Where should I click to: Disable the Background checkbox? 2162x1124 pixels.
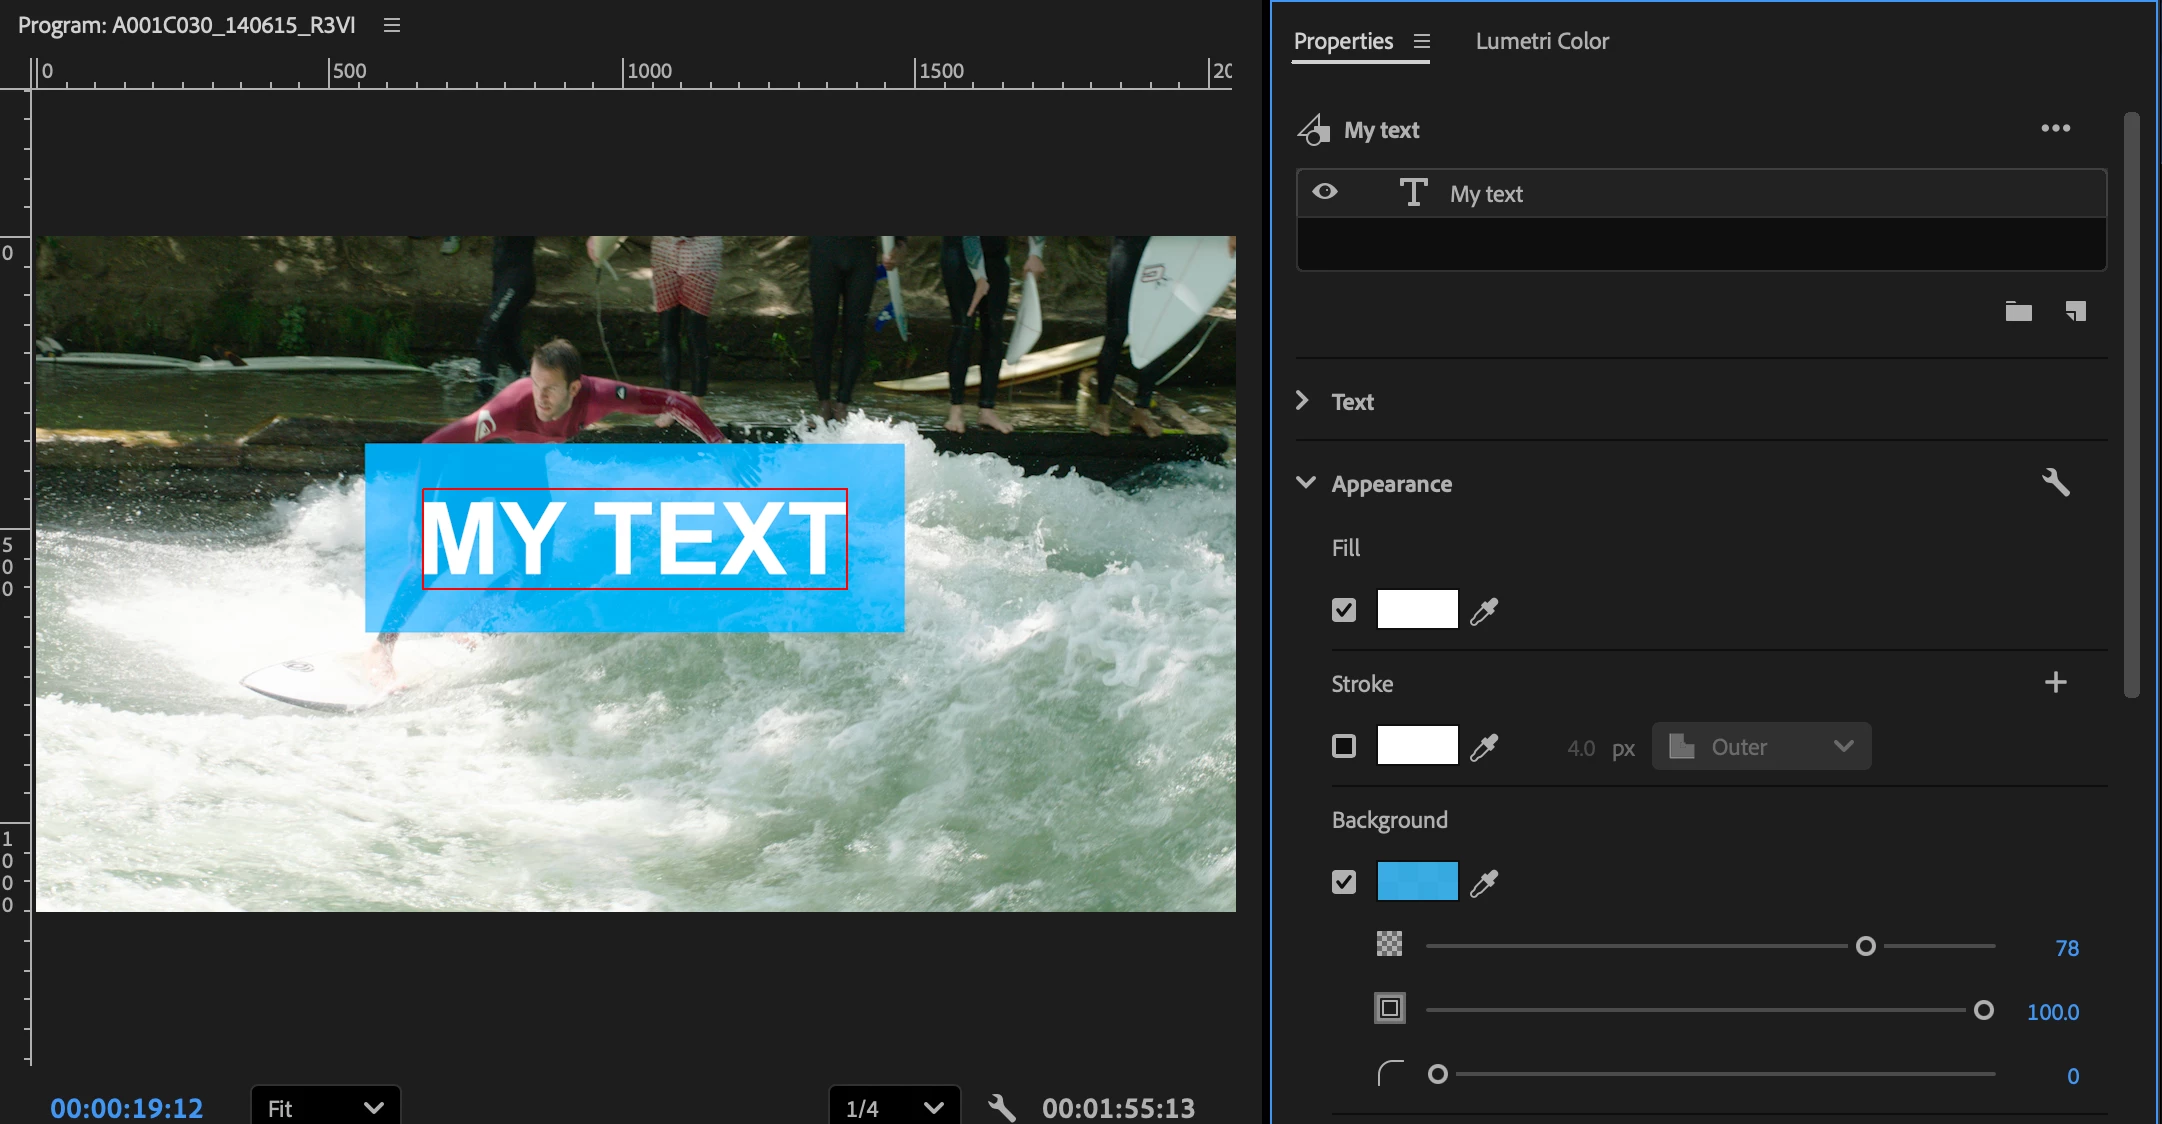pos(1344,882)
